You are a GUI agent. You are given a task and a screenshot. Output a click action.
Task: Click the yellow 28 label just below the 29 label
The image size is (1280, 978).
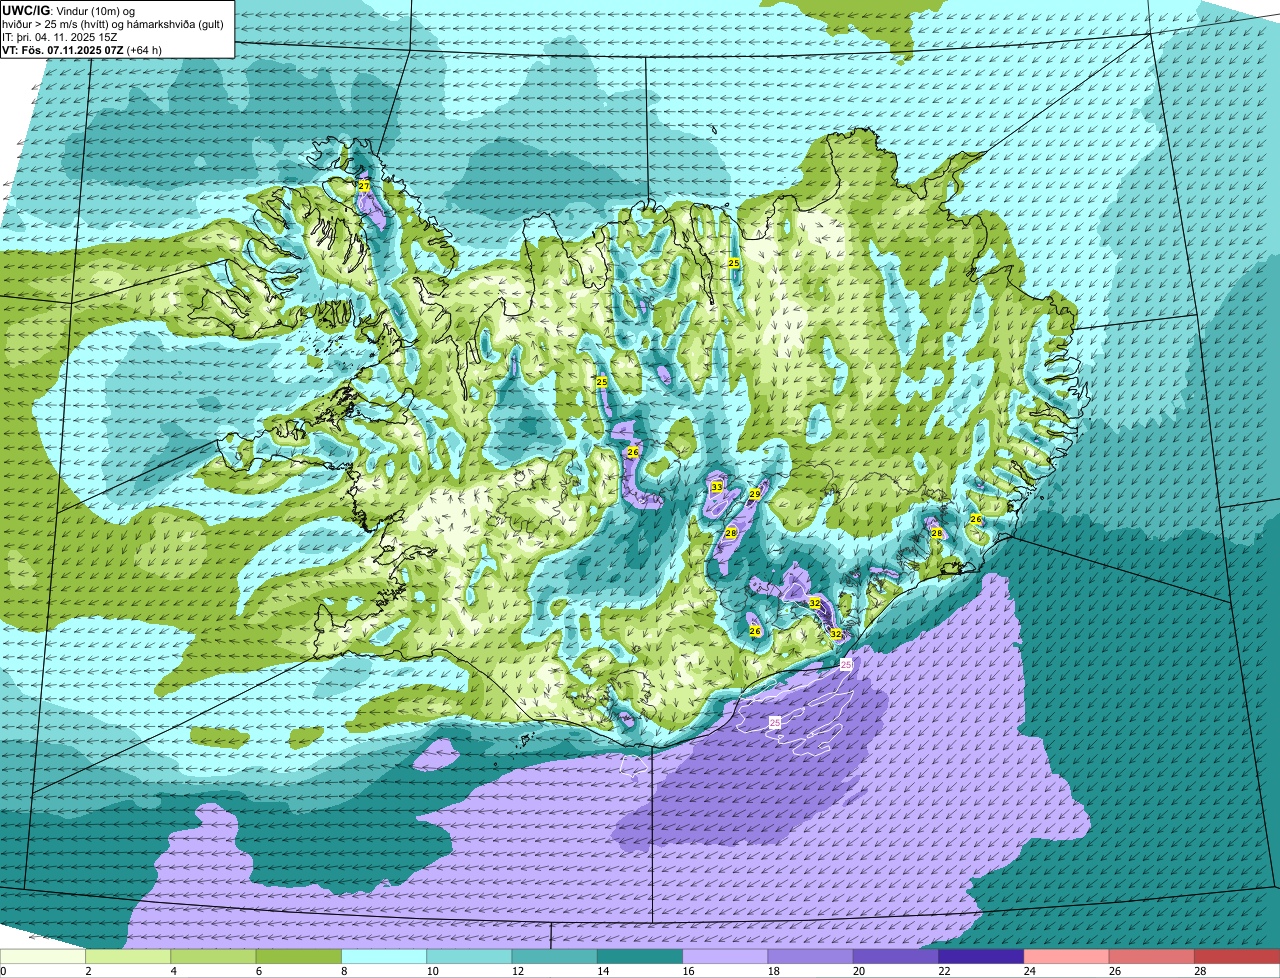[x=731, y=533]
